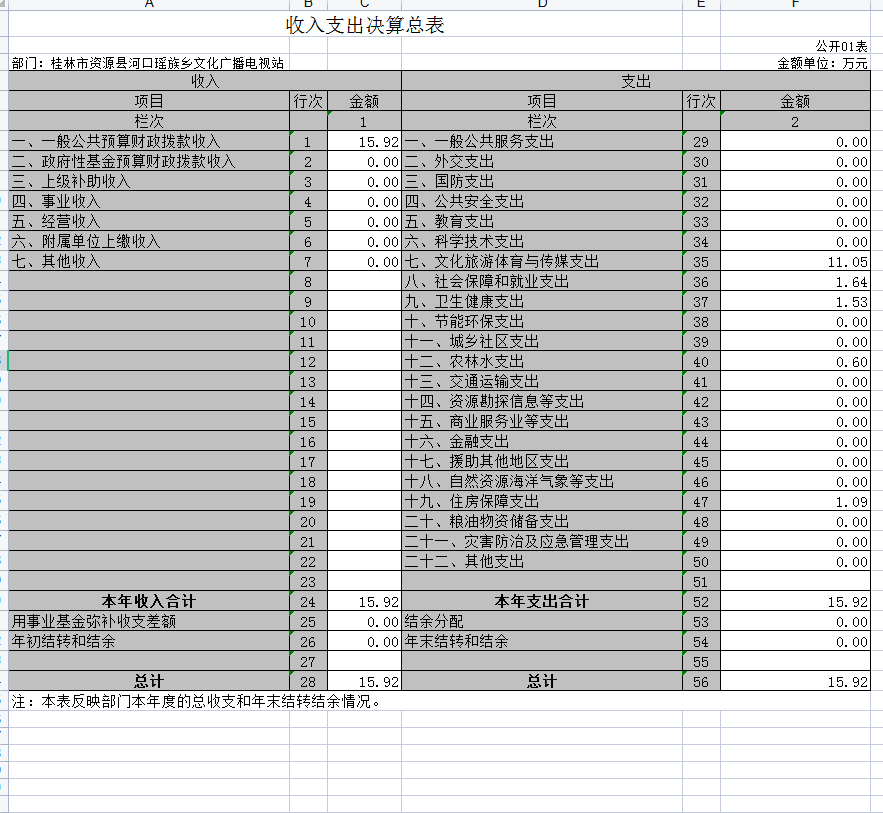The image size is (883, 813).
Task: Click the cell showing 1.53
Action: (x=795, y=302)
